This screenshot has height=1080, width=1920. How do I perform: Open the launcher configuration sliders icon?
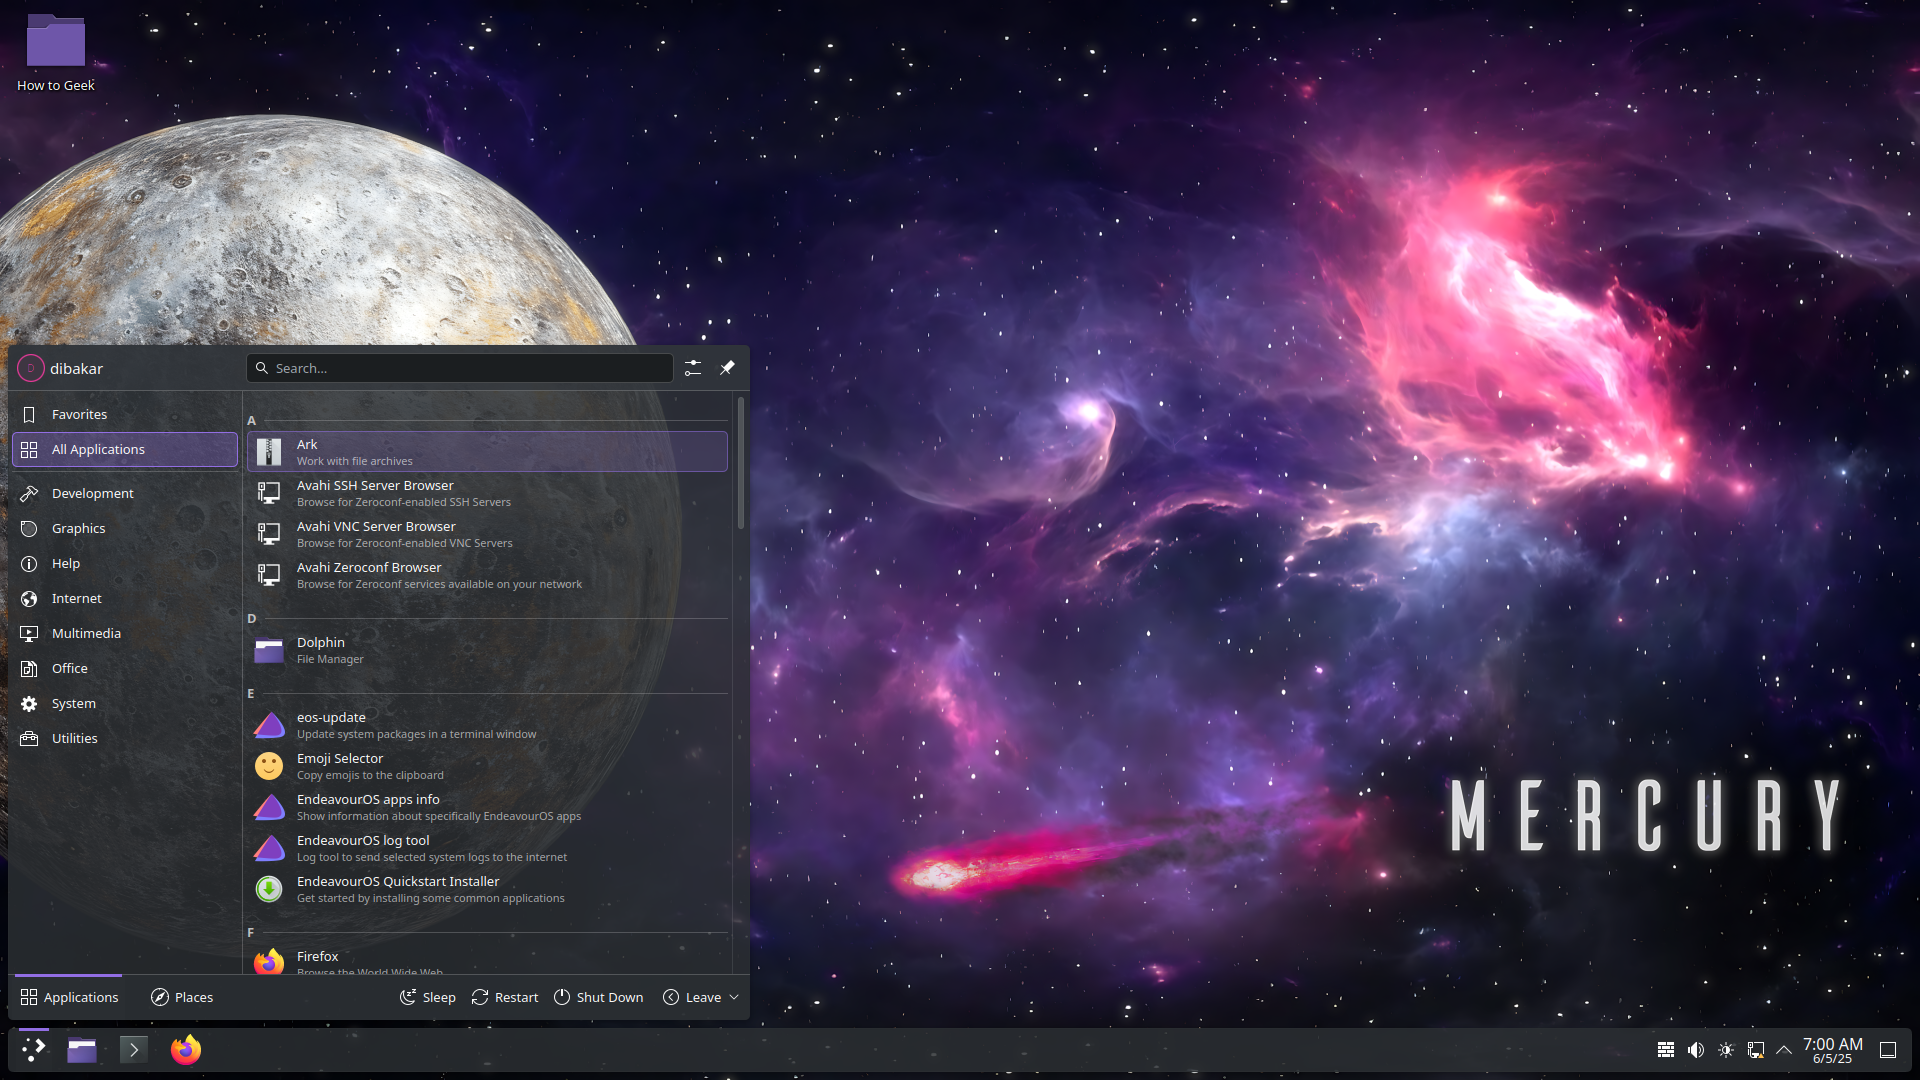[x=693, y=368]
